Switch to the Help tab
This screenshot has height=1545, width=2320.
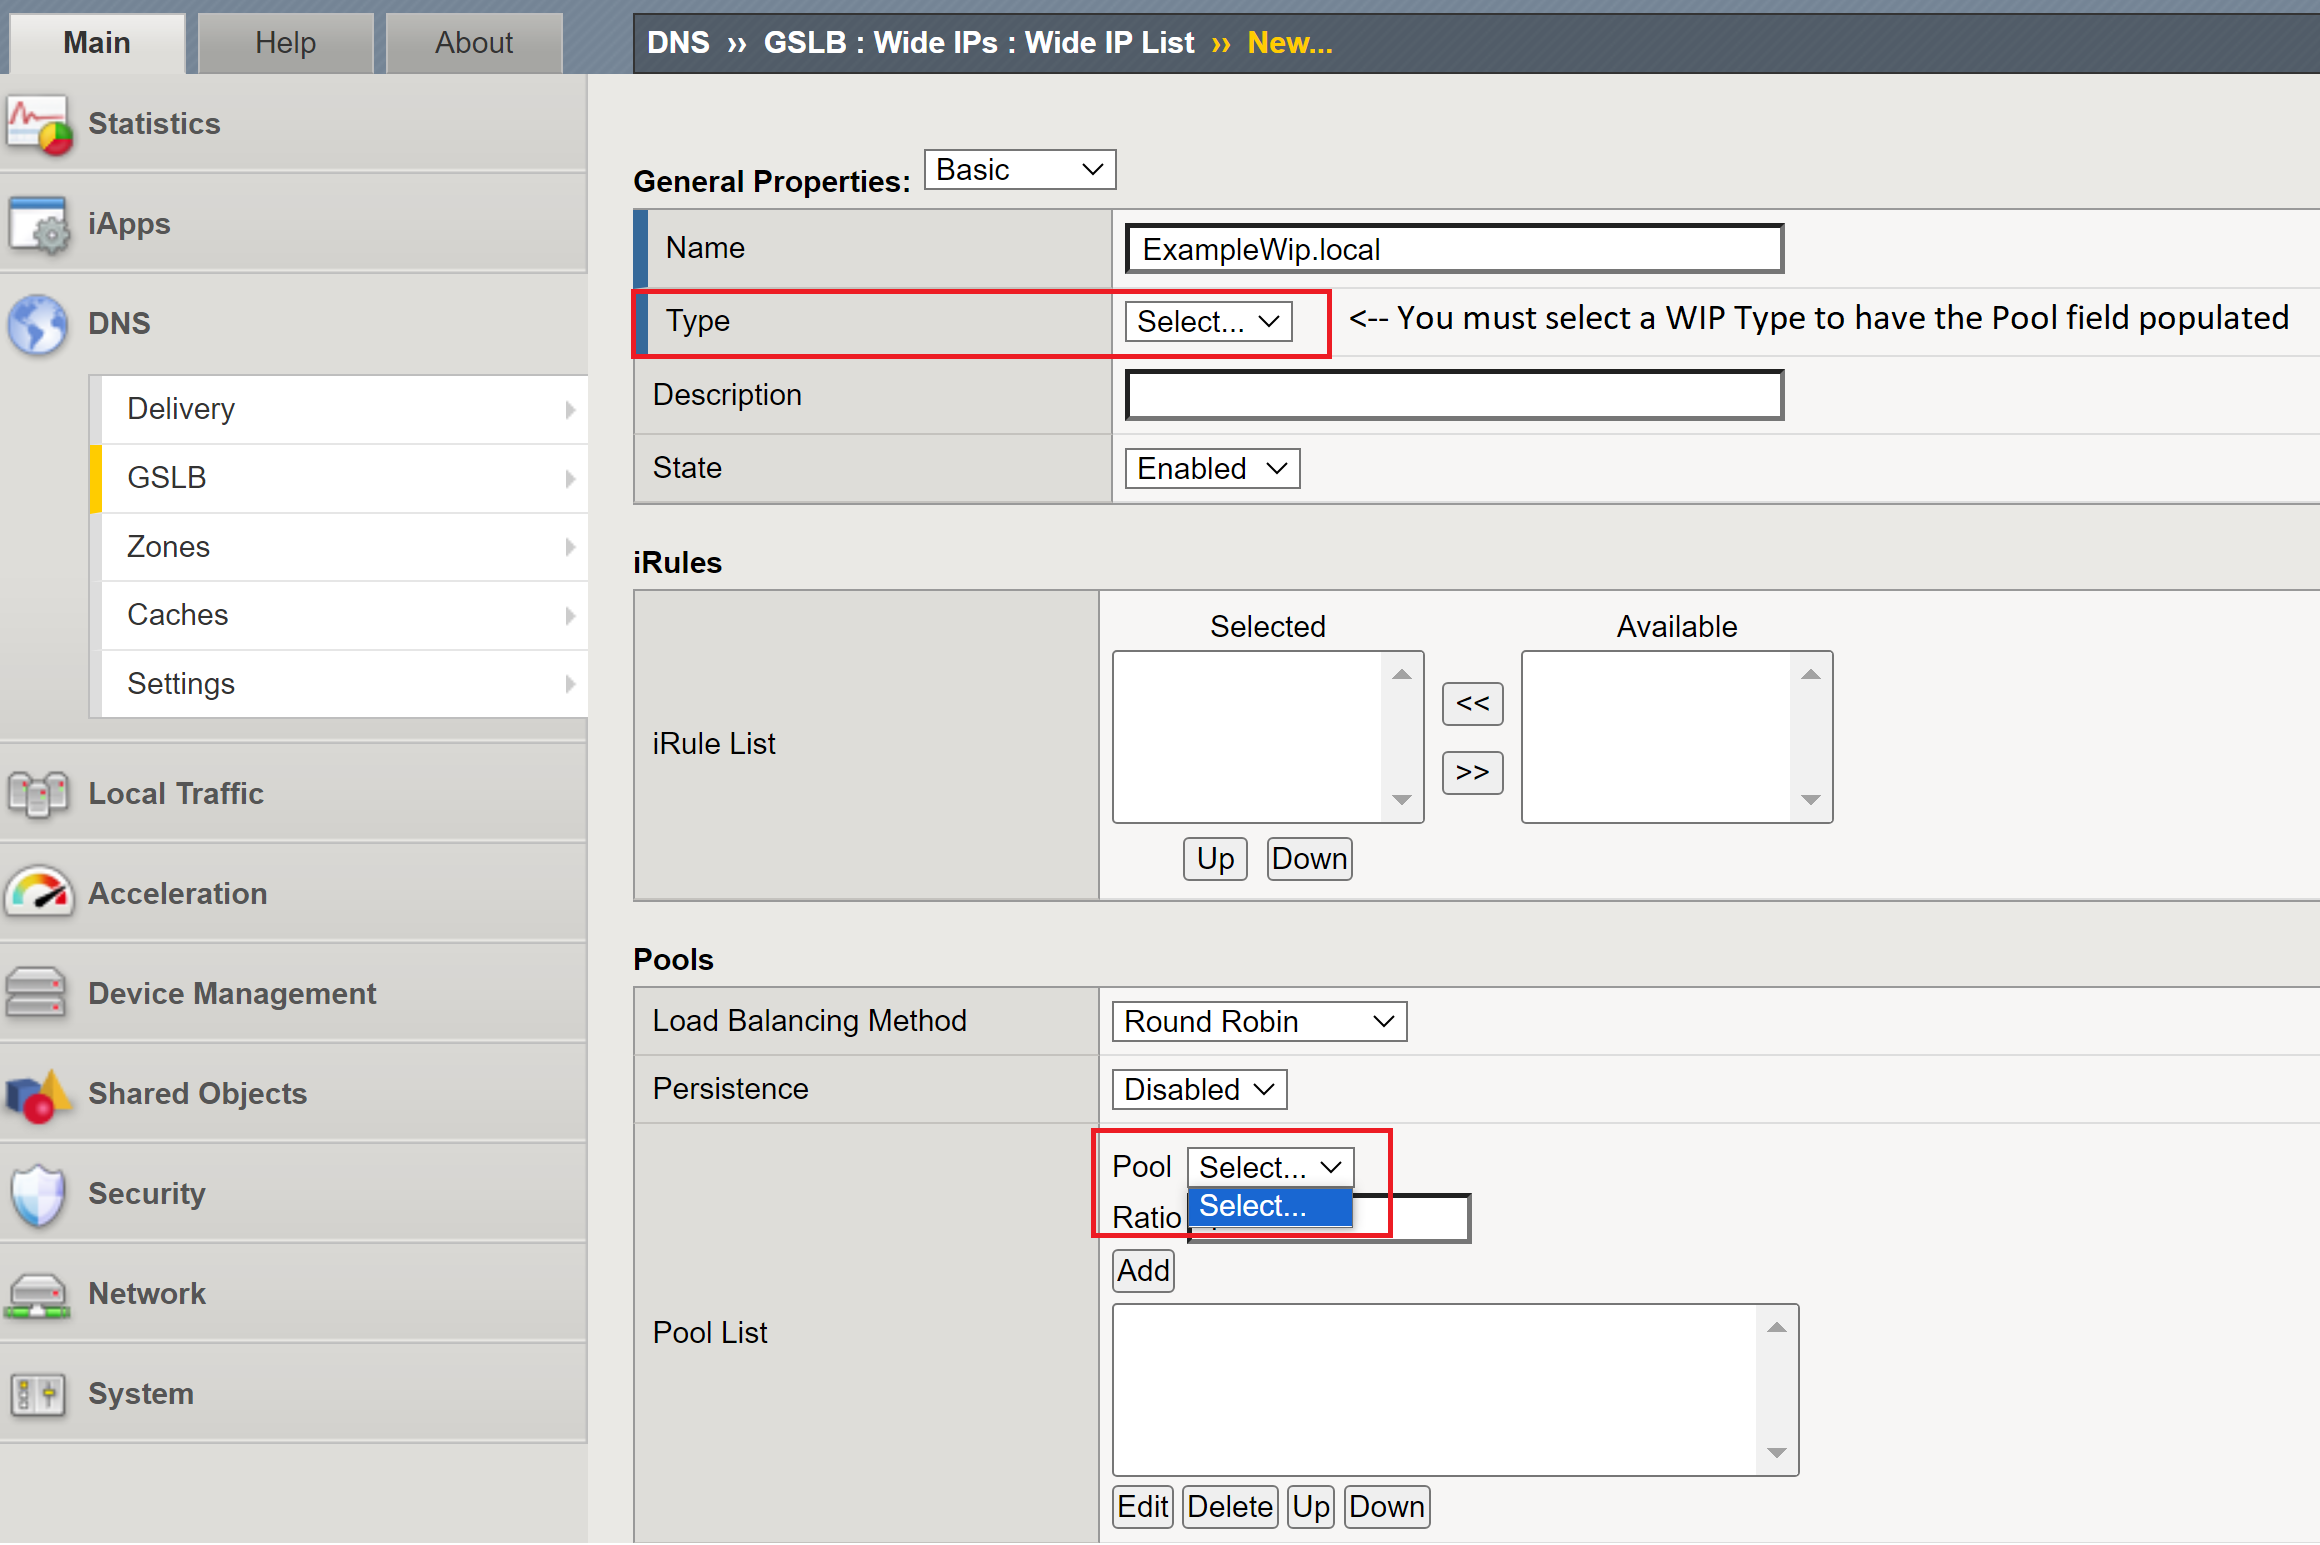(285, 42)
